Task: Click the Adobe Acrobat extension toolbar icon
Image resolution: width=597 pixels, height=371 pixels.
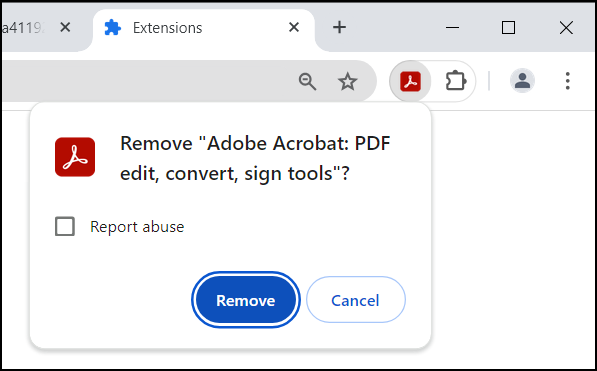Action: coord(410,82)
